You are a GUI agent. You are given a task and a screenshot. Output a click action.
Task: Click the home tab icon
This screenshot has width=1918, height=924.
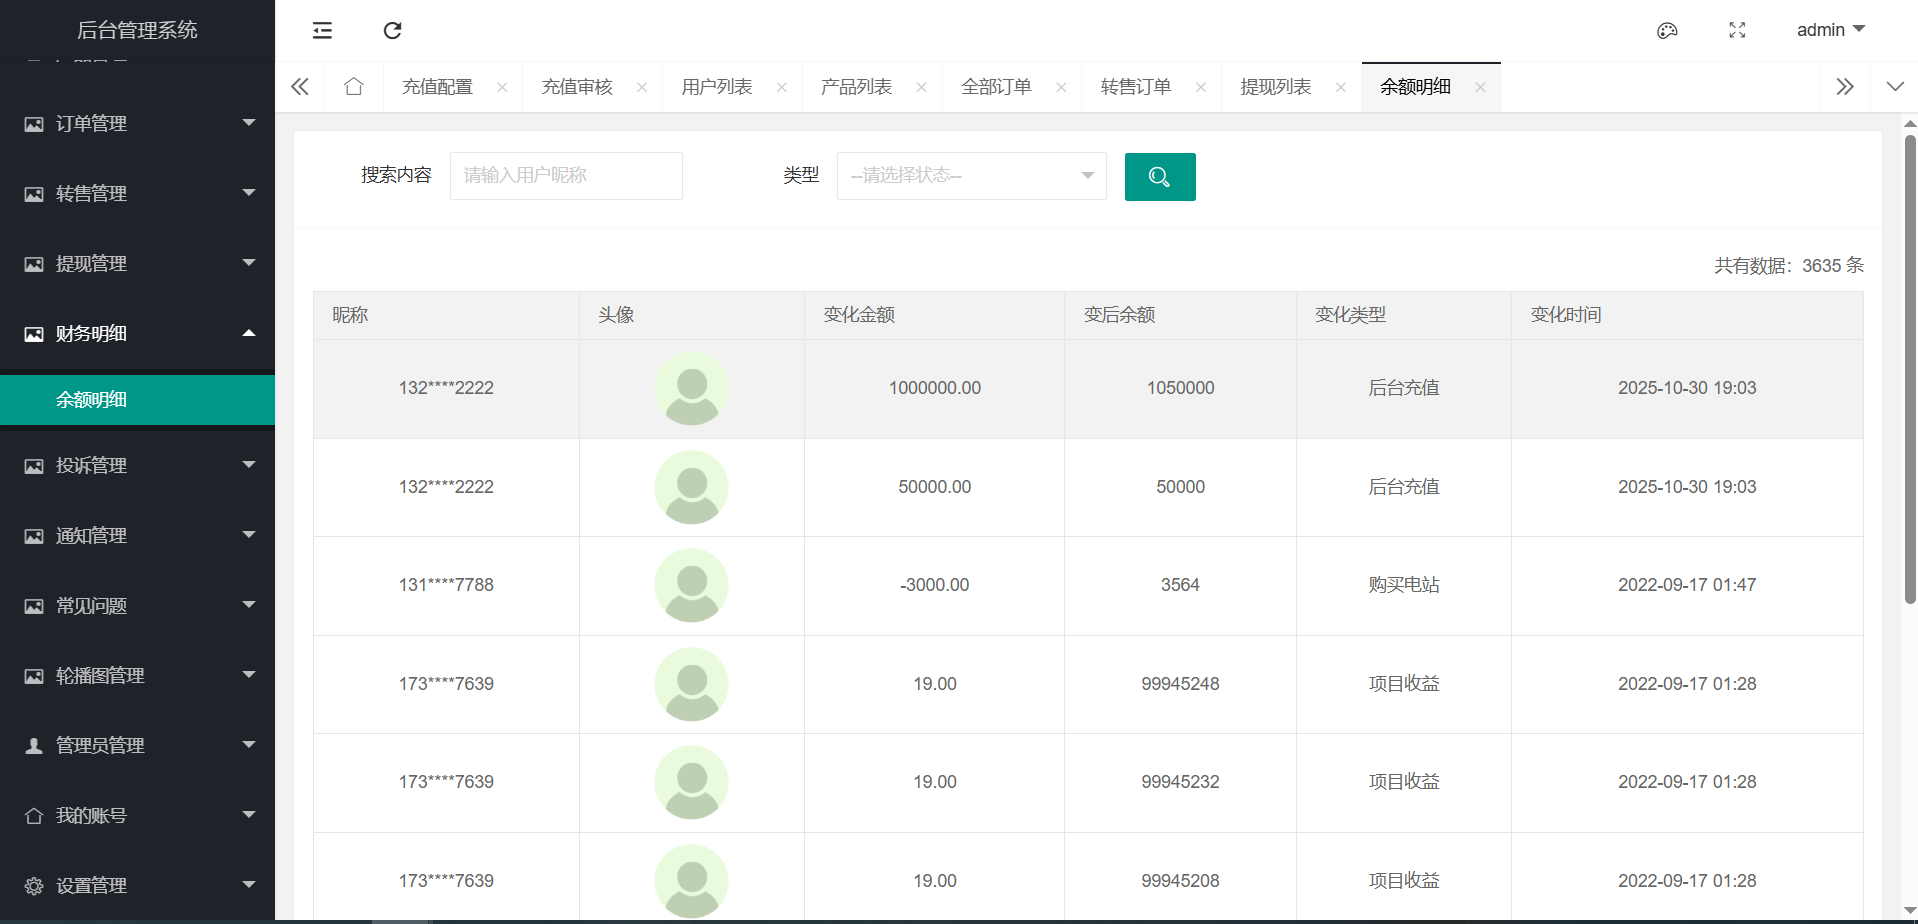353,87
